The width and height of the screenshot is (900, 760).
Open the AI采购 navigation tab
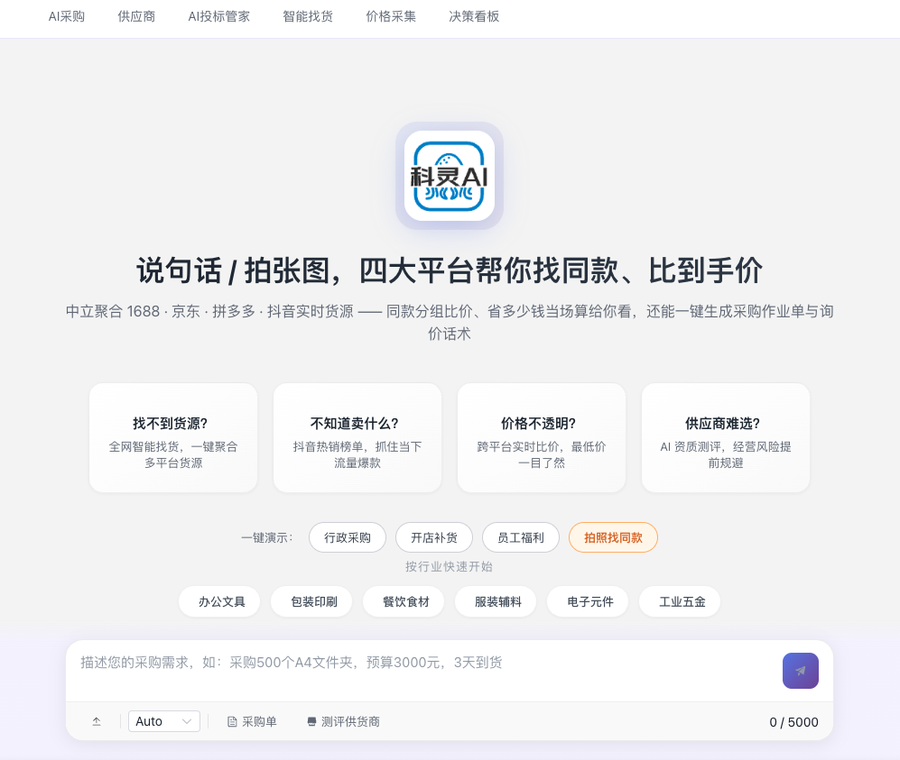coord(67,17)
